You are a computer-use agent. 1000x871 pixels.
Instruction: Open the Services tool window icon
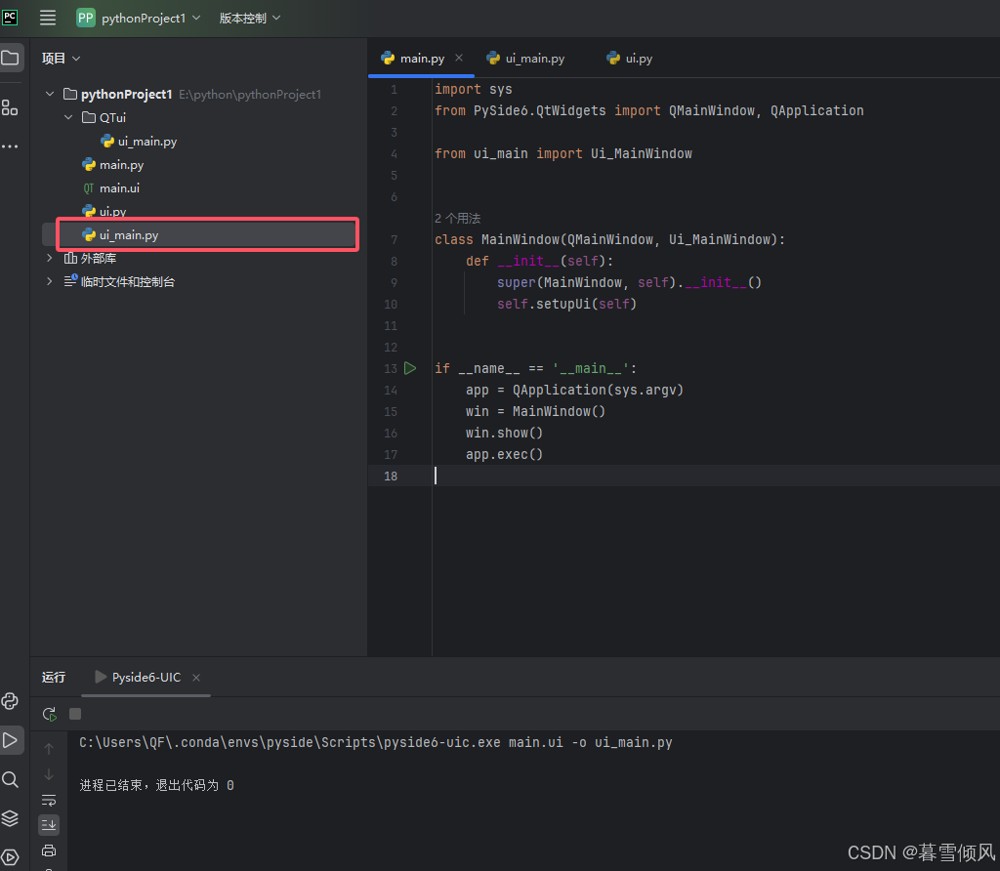click(10, 857)
